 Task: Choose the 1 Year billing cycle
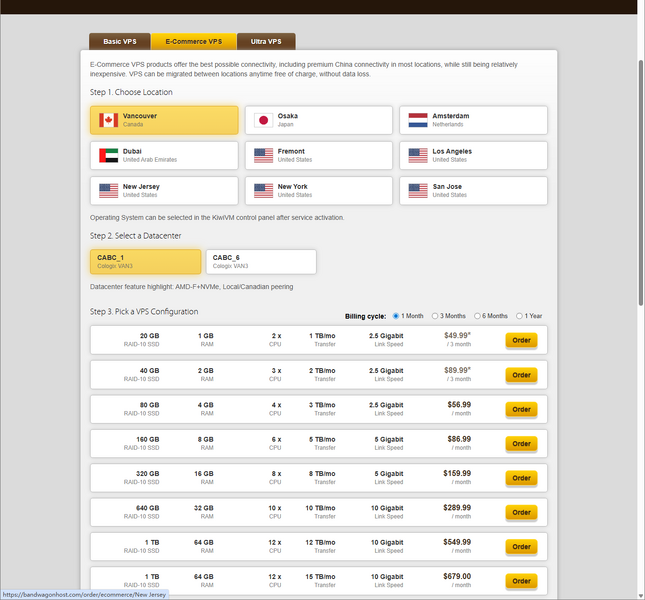coord(521,316)
